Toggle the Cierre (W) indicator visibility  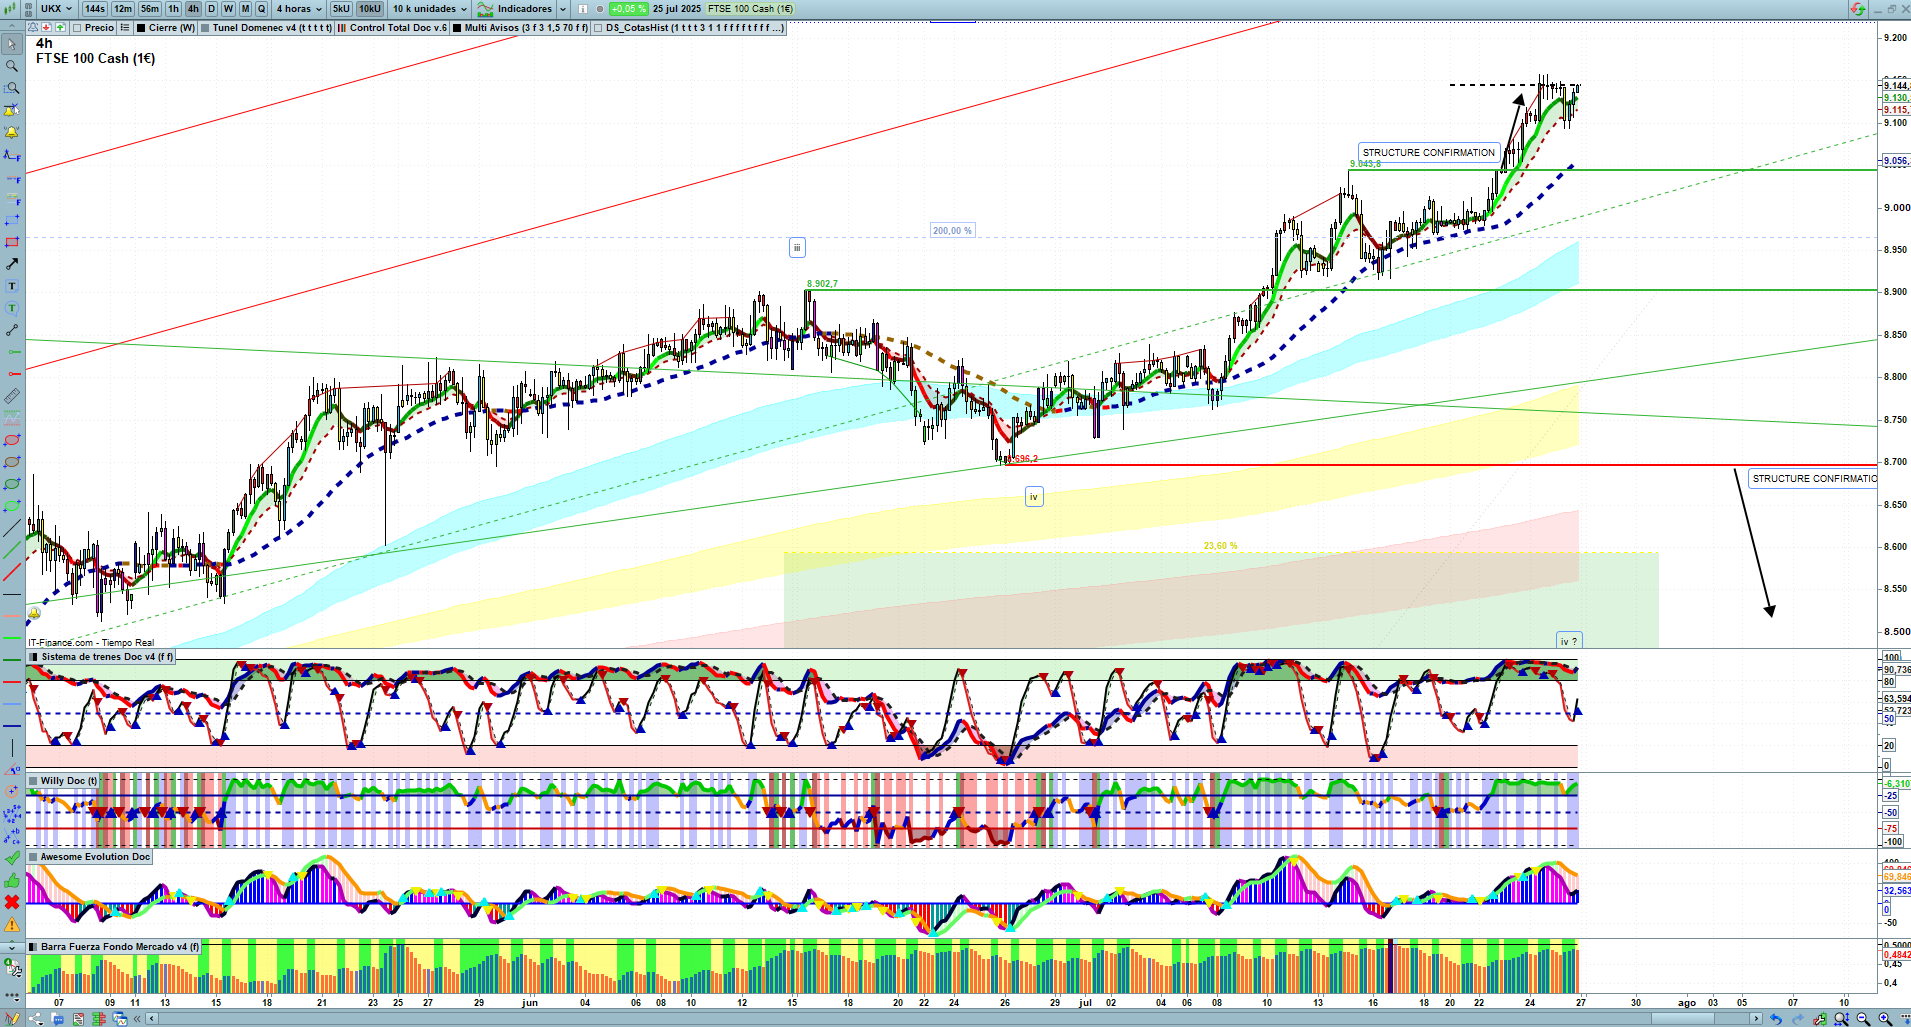coord(141,28)
